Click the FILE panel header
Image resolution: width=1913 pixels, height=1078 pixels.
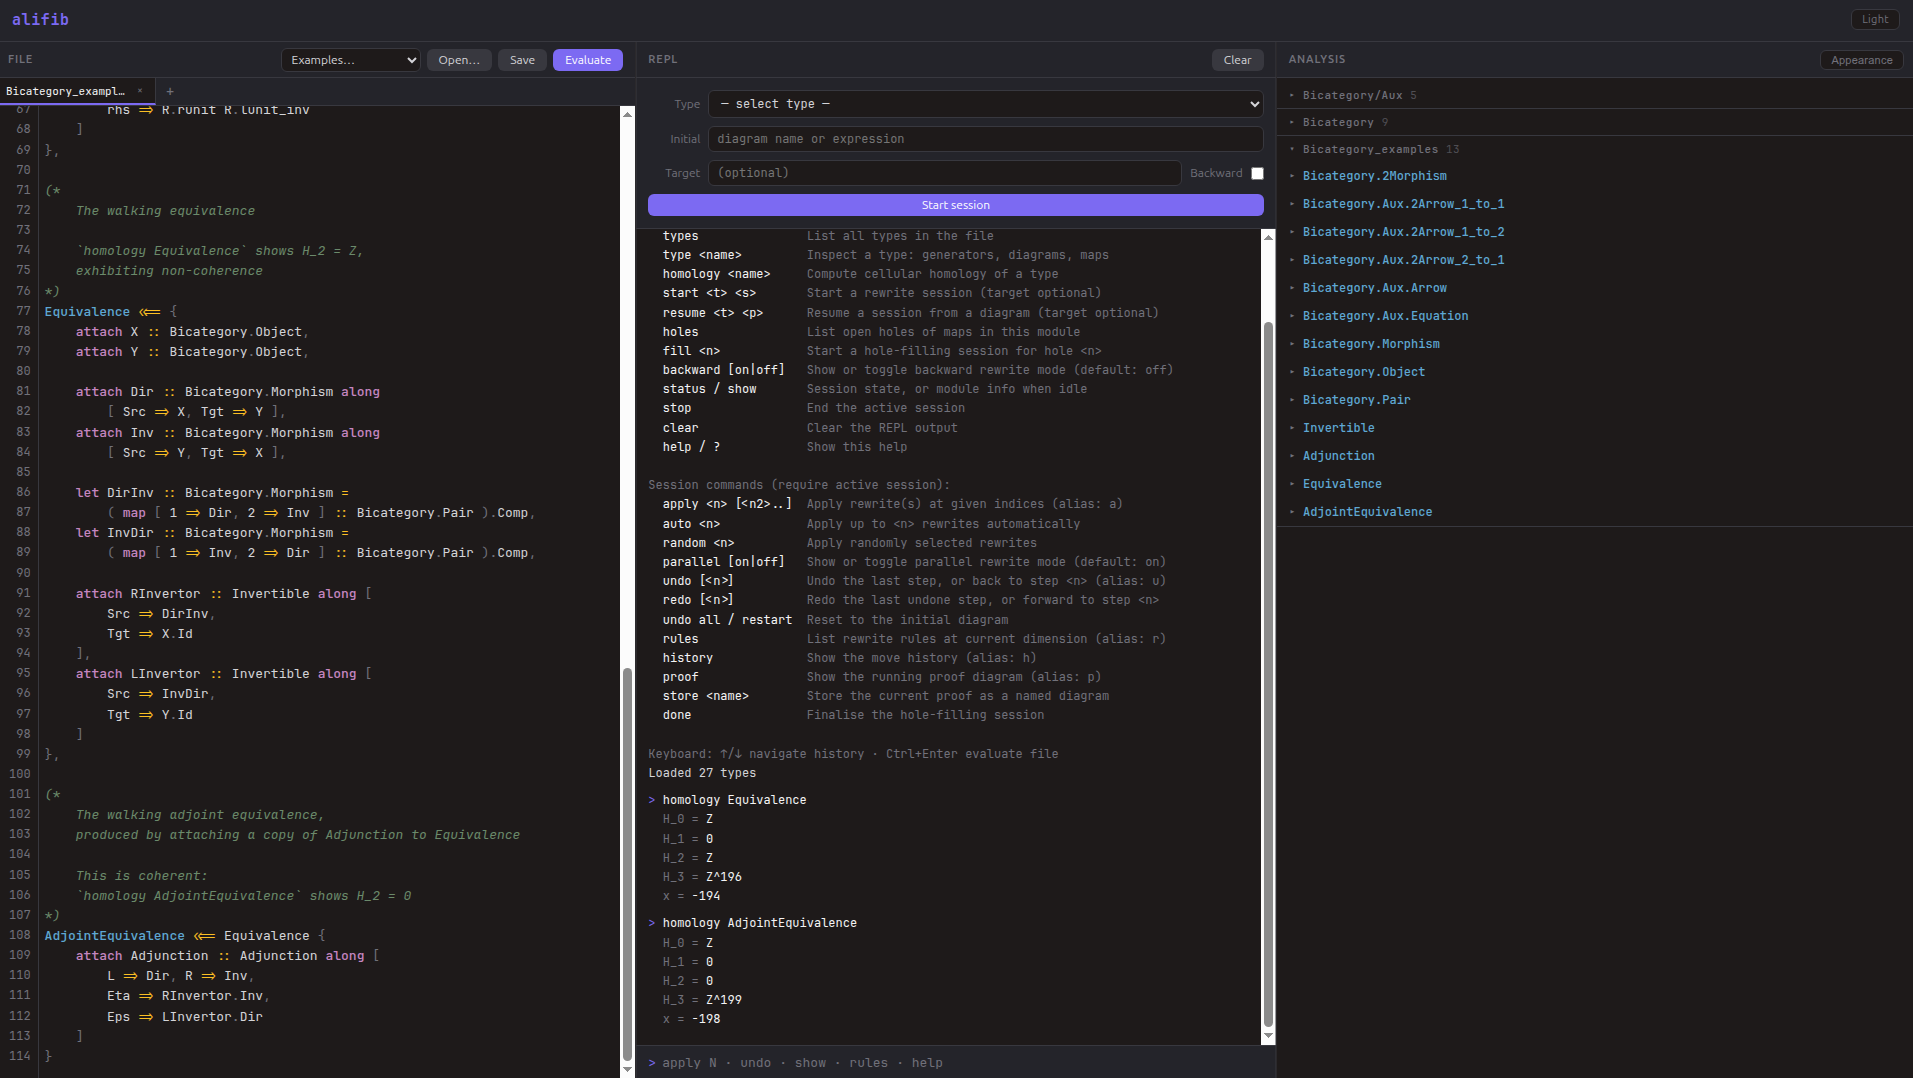(x=20, y=60)
